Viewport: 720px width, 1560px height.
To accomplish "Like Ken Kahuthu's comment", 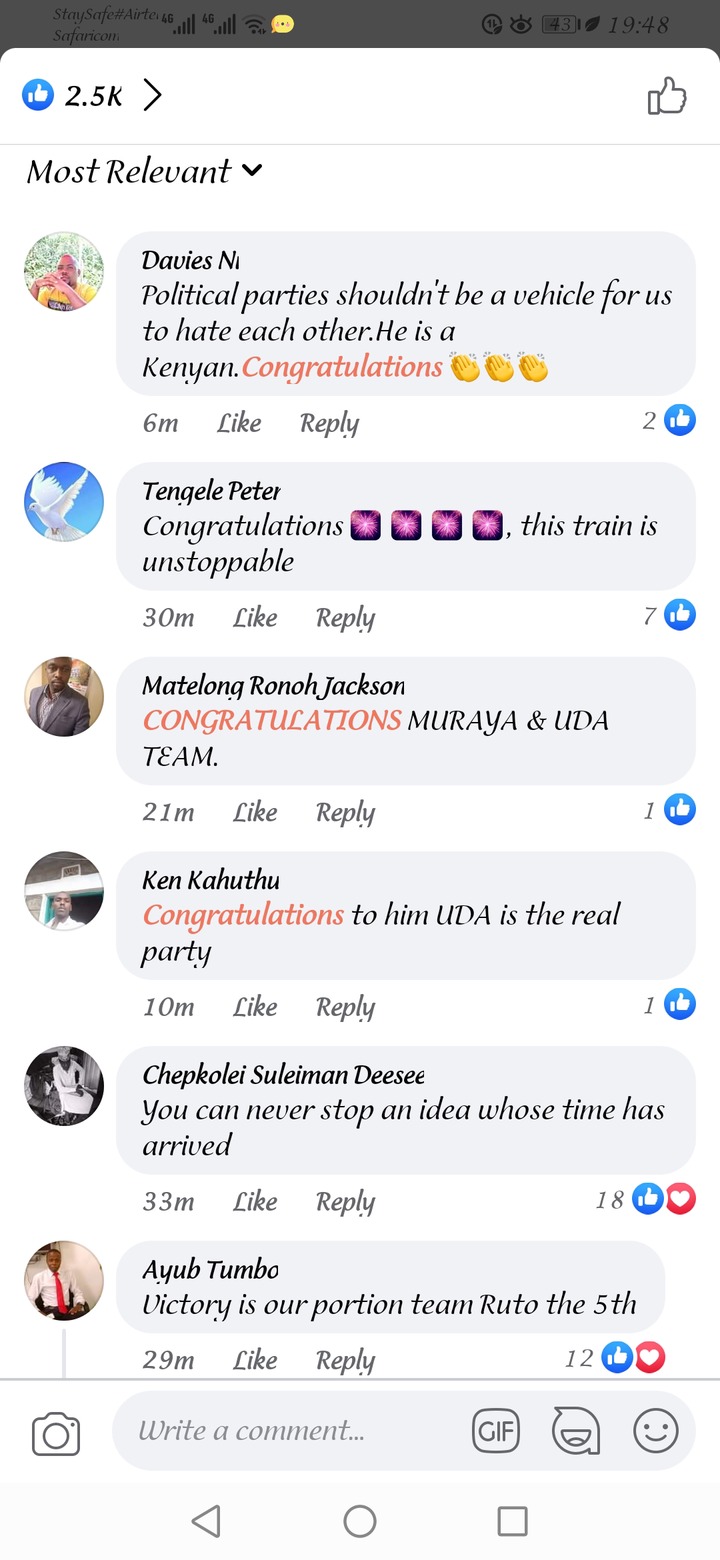I will 255,1007.
